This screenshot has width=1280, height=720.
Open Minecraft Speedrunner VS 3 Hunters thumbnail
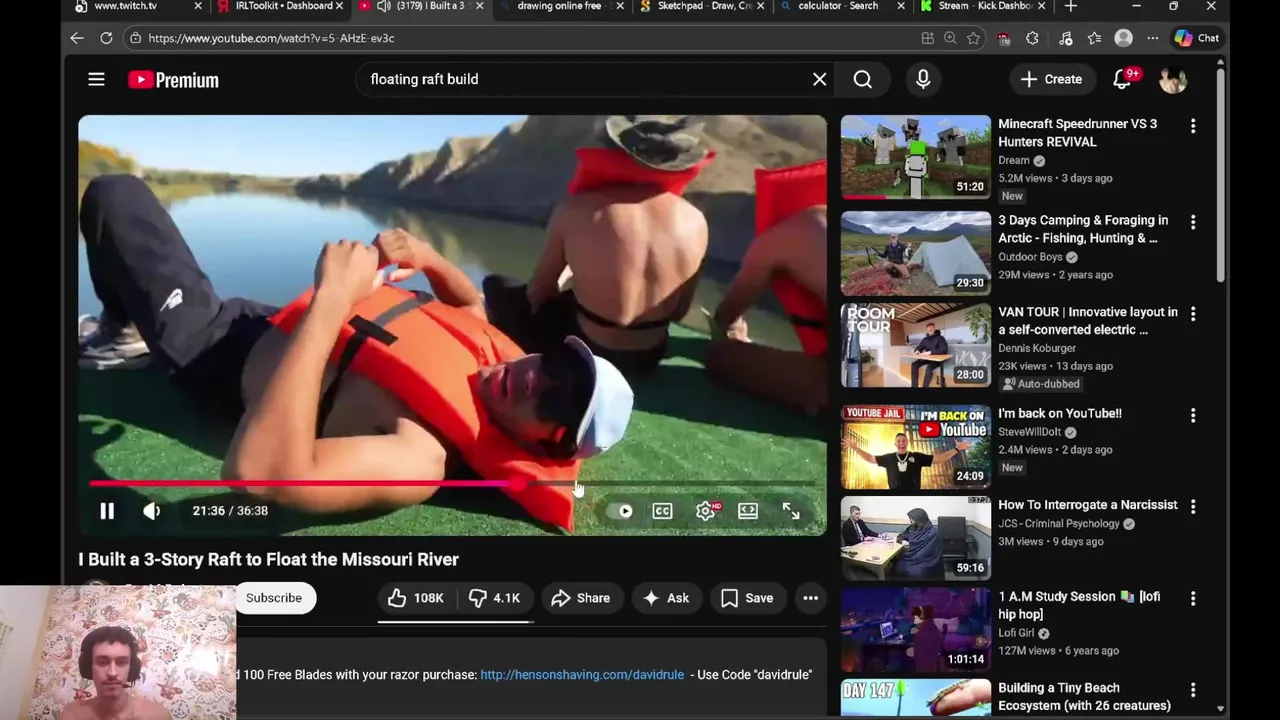point(916,157)
